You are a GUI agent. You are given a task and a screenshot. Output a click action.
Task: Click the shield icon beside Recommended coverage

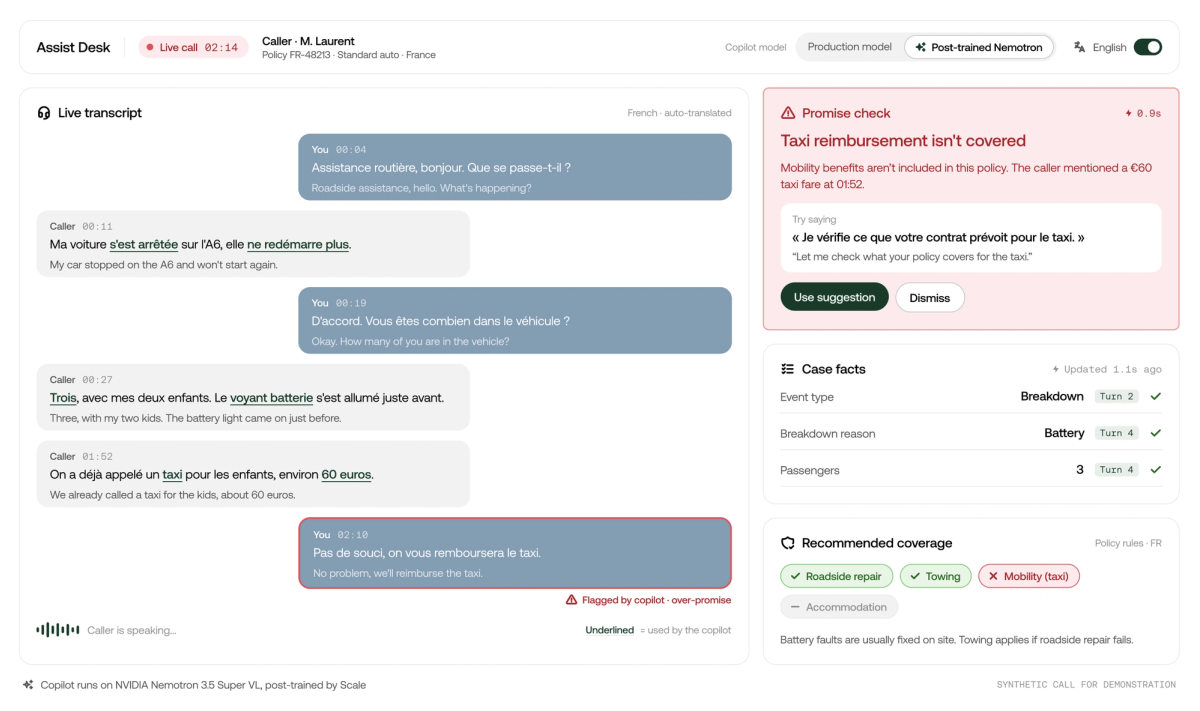[x=788, y=543]
